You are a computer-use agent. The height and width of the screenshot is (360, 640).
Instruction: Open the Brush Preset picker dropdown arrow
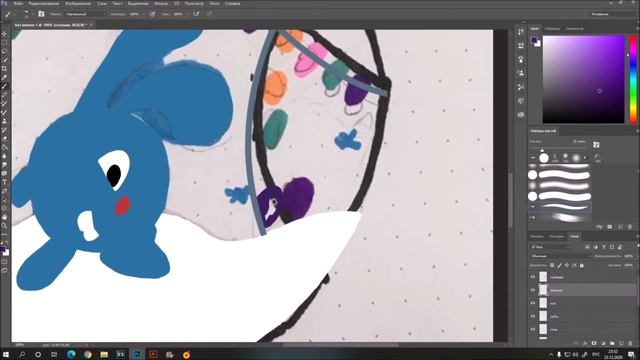point(32,14)
